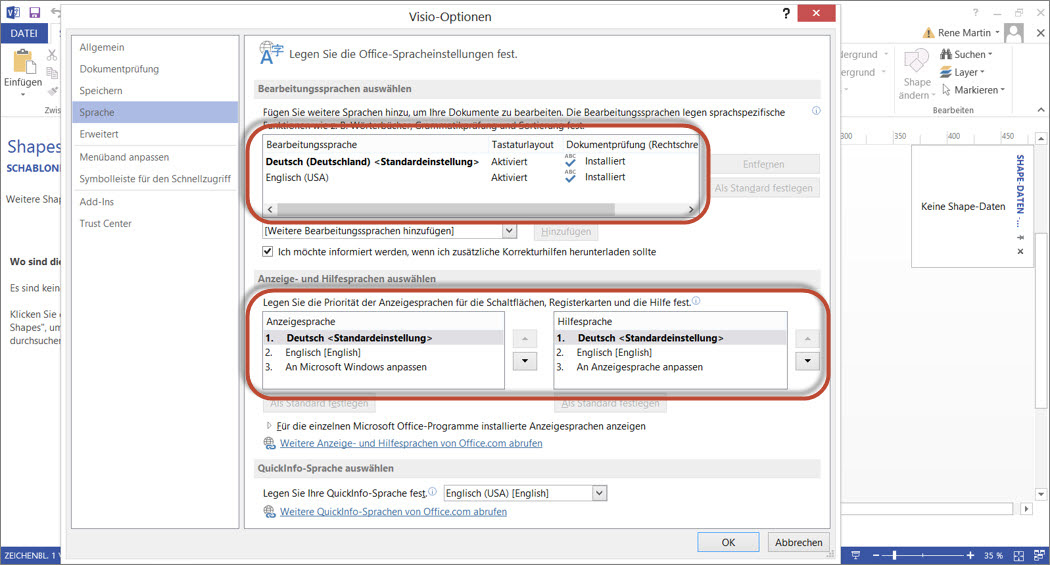1050x565 pixels.
Task: Click zoom out minus in status bar
Action: coord(875,556)
